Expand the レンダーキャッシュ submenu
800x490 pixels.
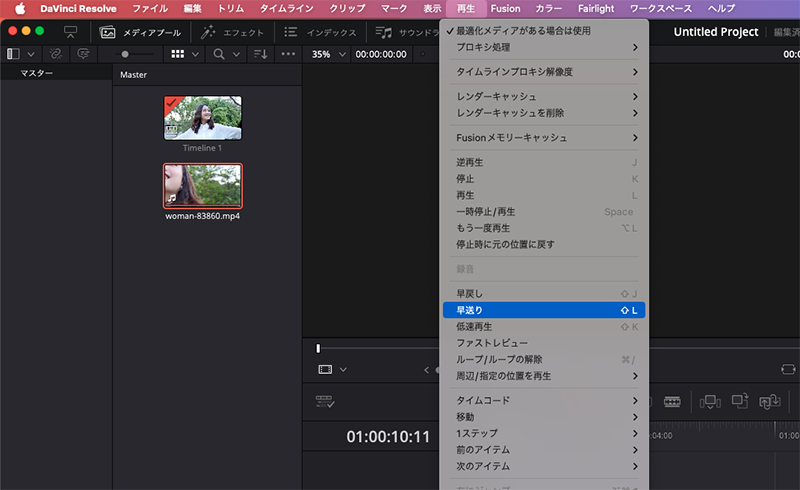pyautogui.click(x=544, y=96)
